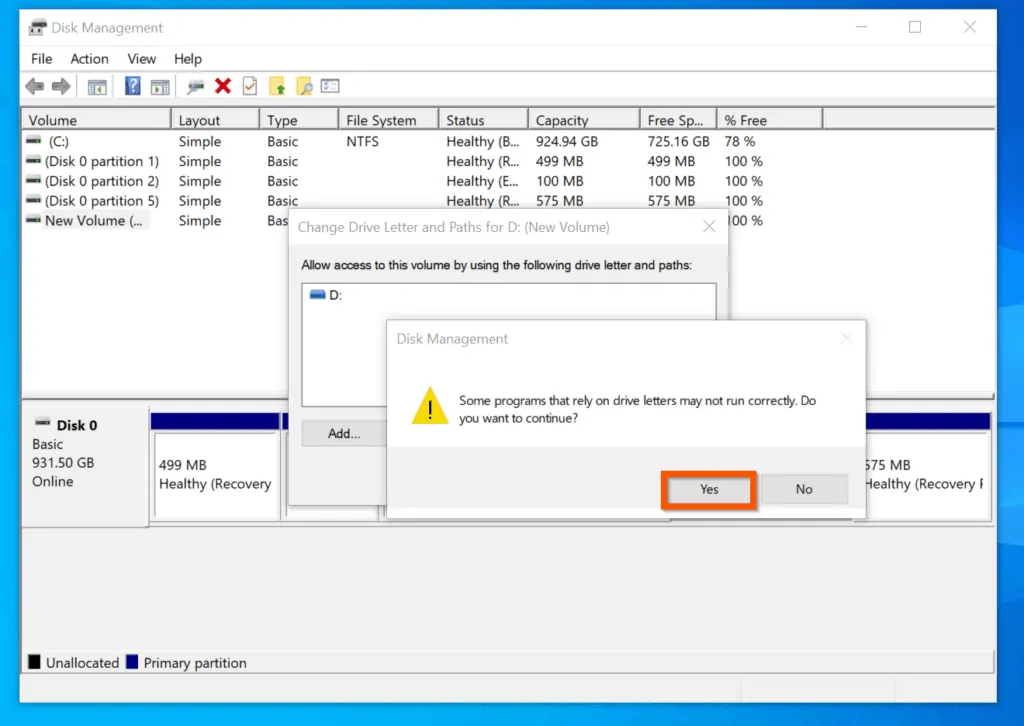Confirm the warning by clicking Yes
This screenshot has width=1024, height=726.
pyautogui.click(x=708, y=489)
